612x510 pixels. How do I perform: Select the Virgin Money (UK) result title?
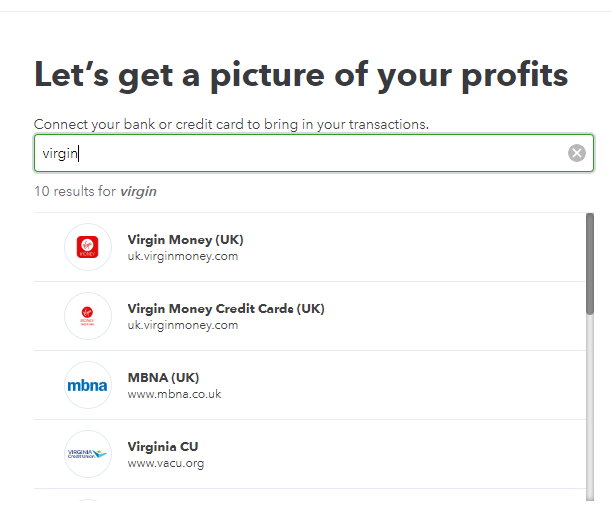point(185,240)
